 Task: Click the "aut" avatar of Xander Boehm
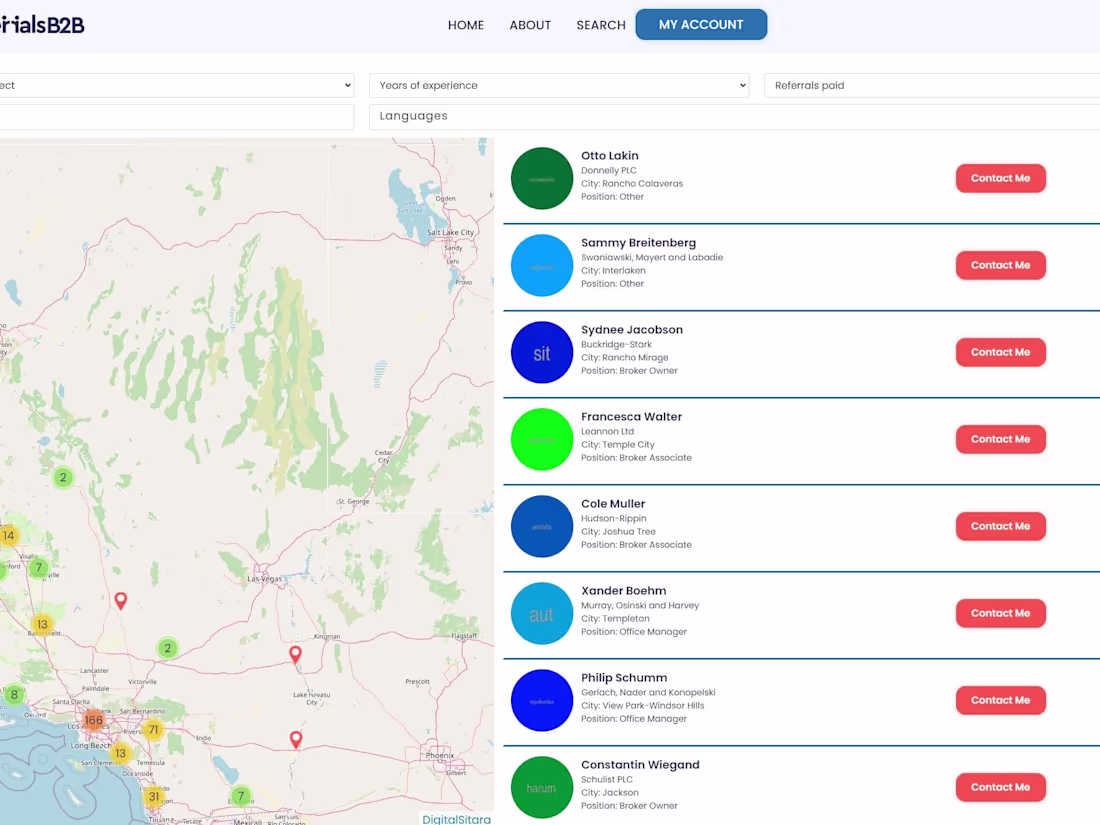coord(542,613)
